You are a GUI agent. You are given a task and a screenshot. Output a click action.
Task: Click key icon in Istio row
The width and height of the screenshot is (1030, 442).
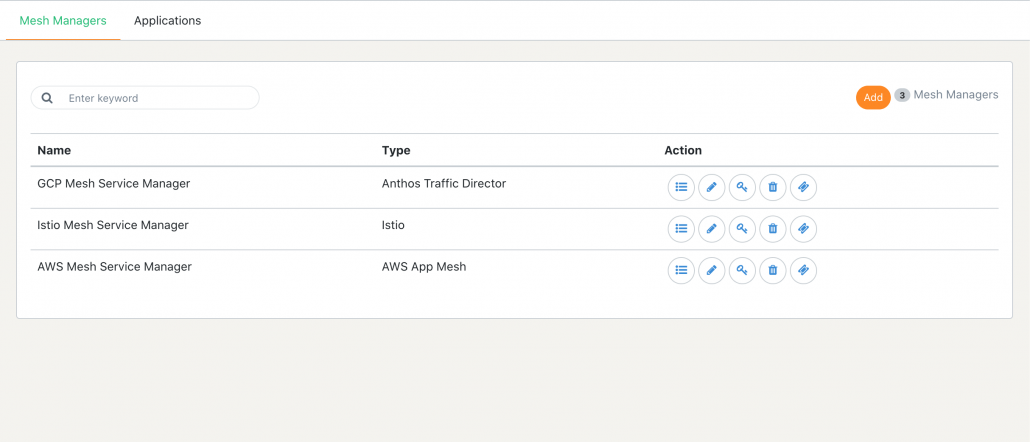coord(742,229)
